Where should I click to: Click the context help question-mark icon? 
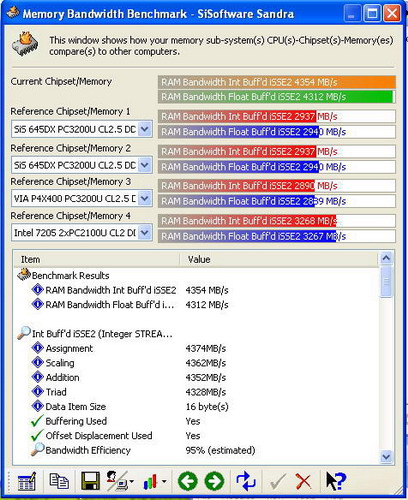[336, 481]
